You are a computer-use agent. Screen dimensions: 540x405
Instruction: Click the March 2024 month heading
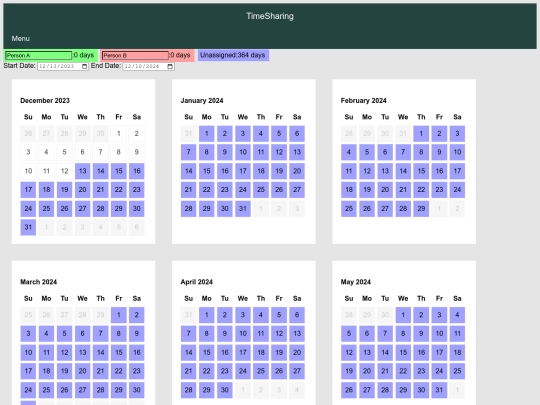[38, 282]
